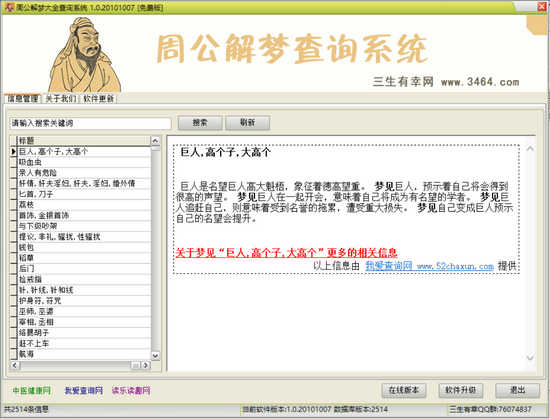Click the horizontal scrollbar left arrow

[14, 365]
